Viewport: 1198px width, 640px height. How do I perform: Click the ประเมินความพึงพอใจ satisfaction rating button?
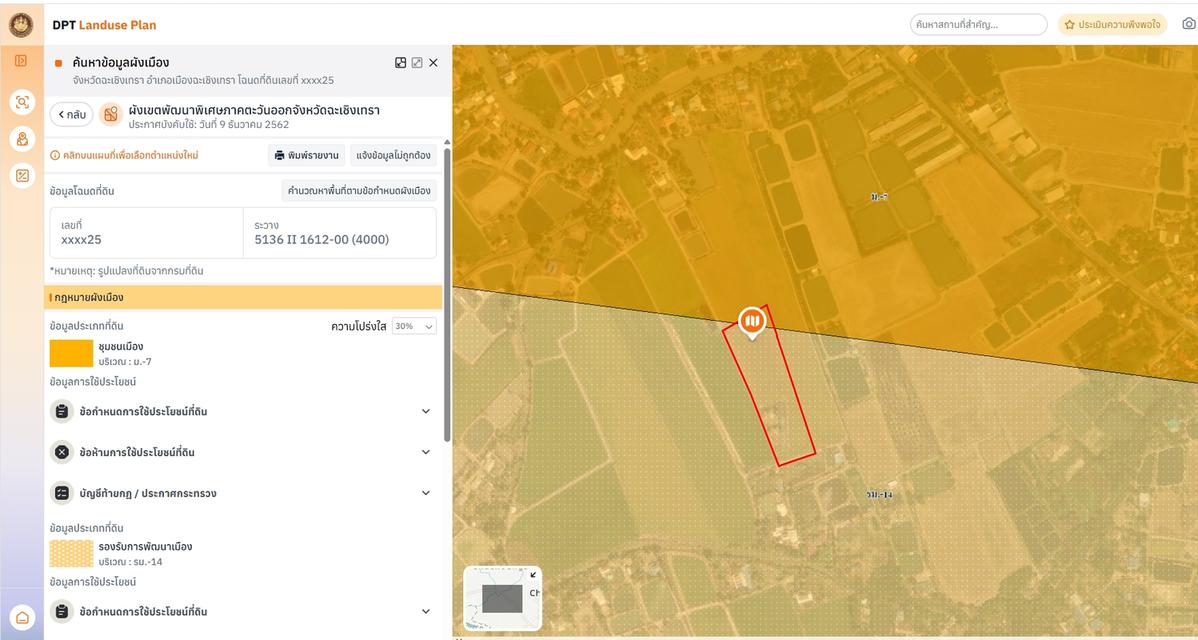[x=1112, y=24]
